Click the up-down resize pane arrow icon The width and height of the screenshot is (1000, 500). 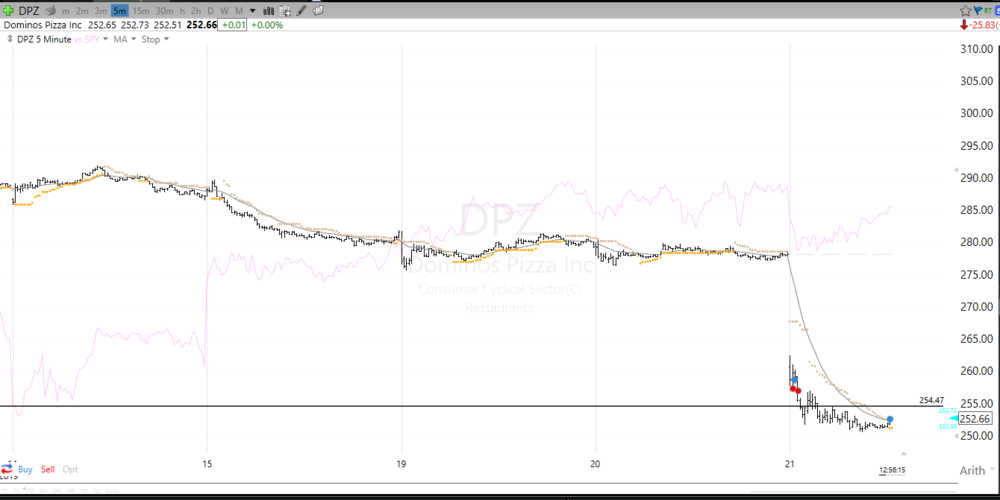pos(10,40)
